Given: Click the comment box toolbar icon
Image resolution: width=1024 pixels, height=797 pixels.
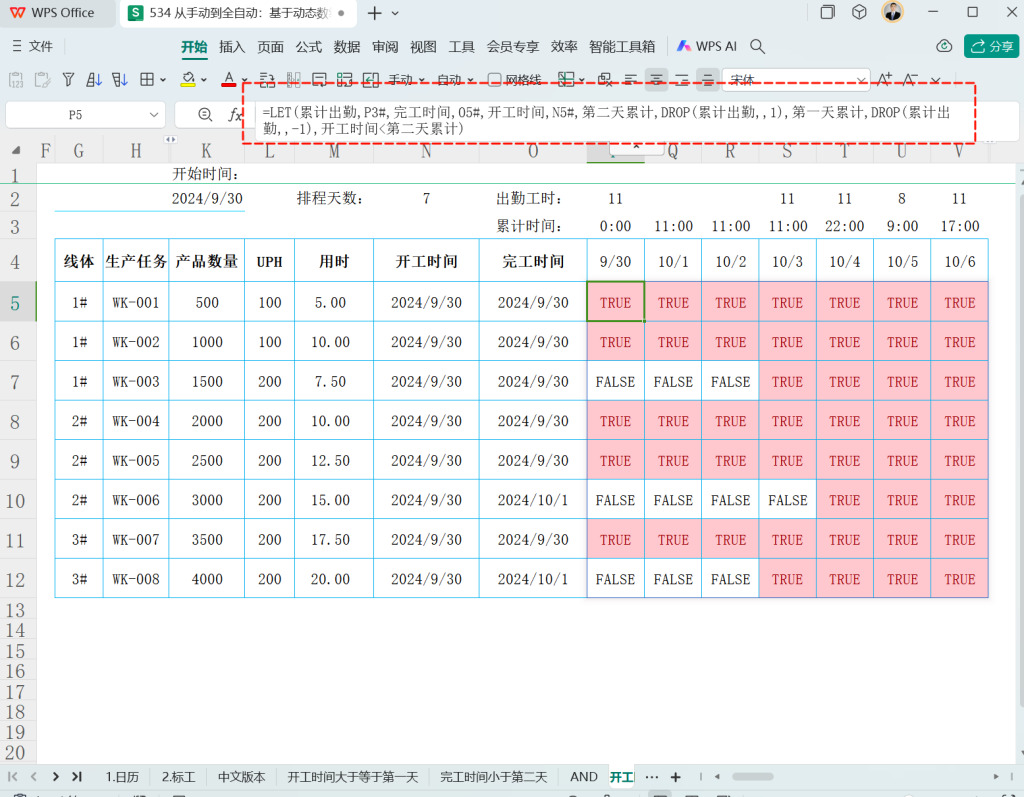Looking at the screenshot, I should (x=319, y=80).
